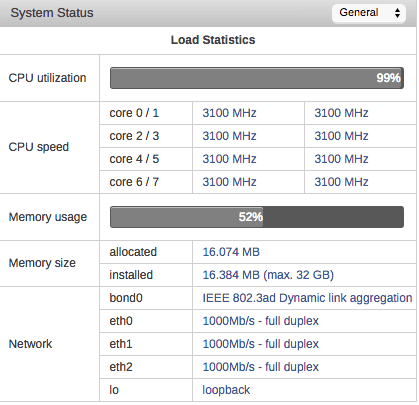Image resolution: width=419 pixels, height=405 pixels.
Task: Select the System Status panel title
Action: point(52,13)
